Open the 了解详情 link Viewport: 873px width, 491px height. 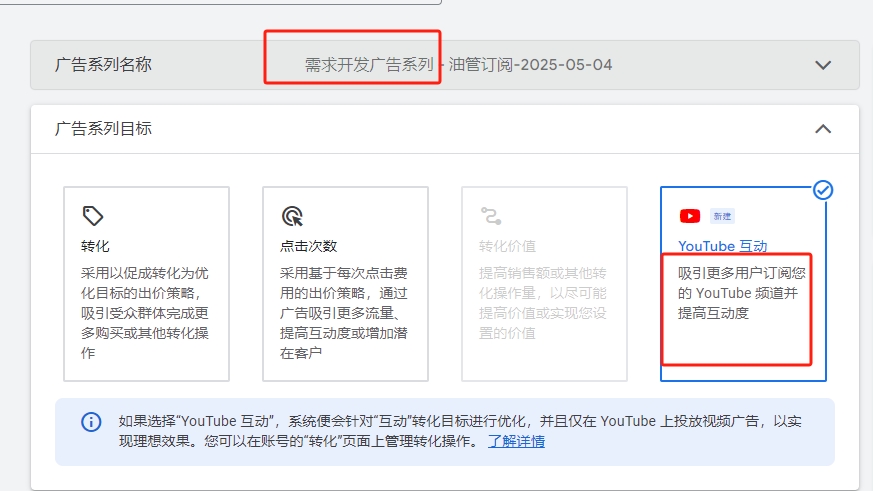516,441
